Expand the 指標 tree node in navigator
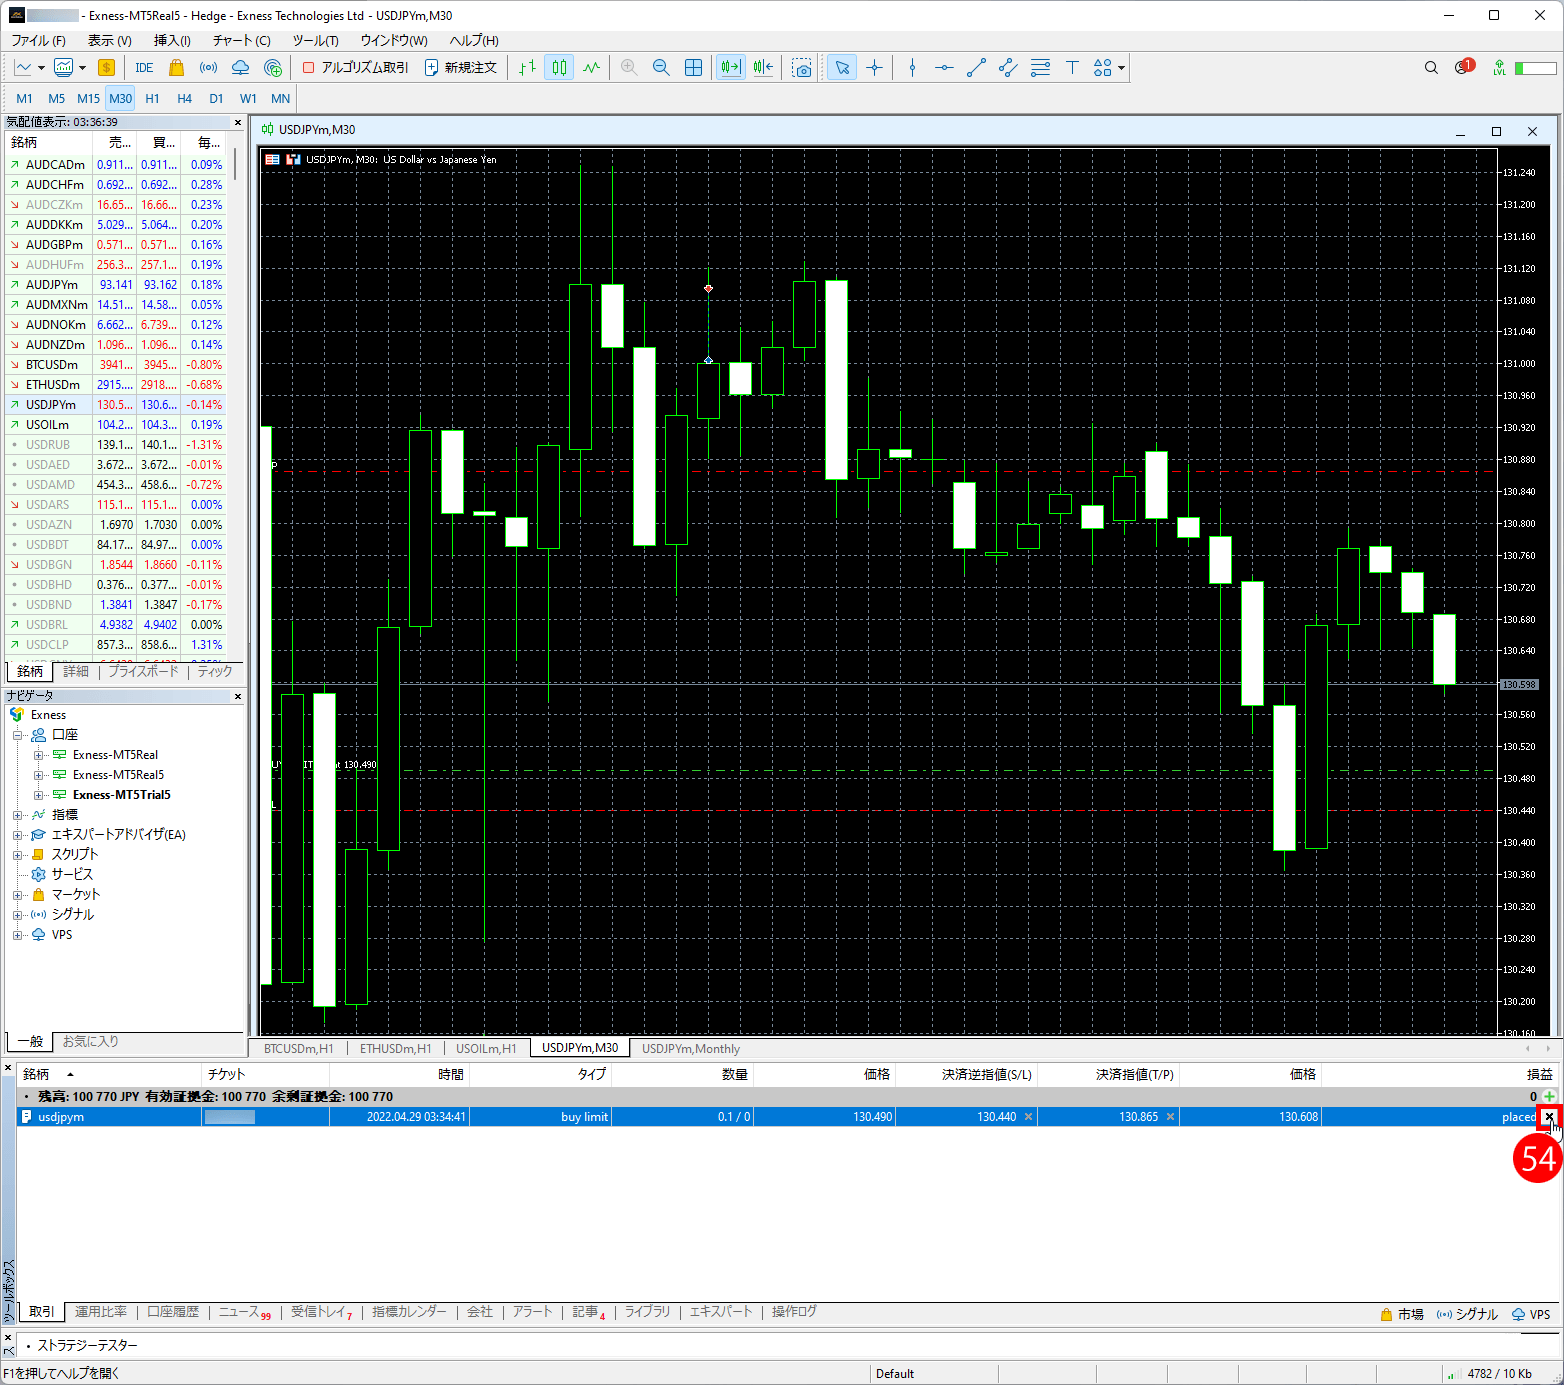The width and height of the screenshot is (1564, 1385). (17, 815)
